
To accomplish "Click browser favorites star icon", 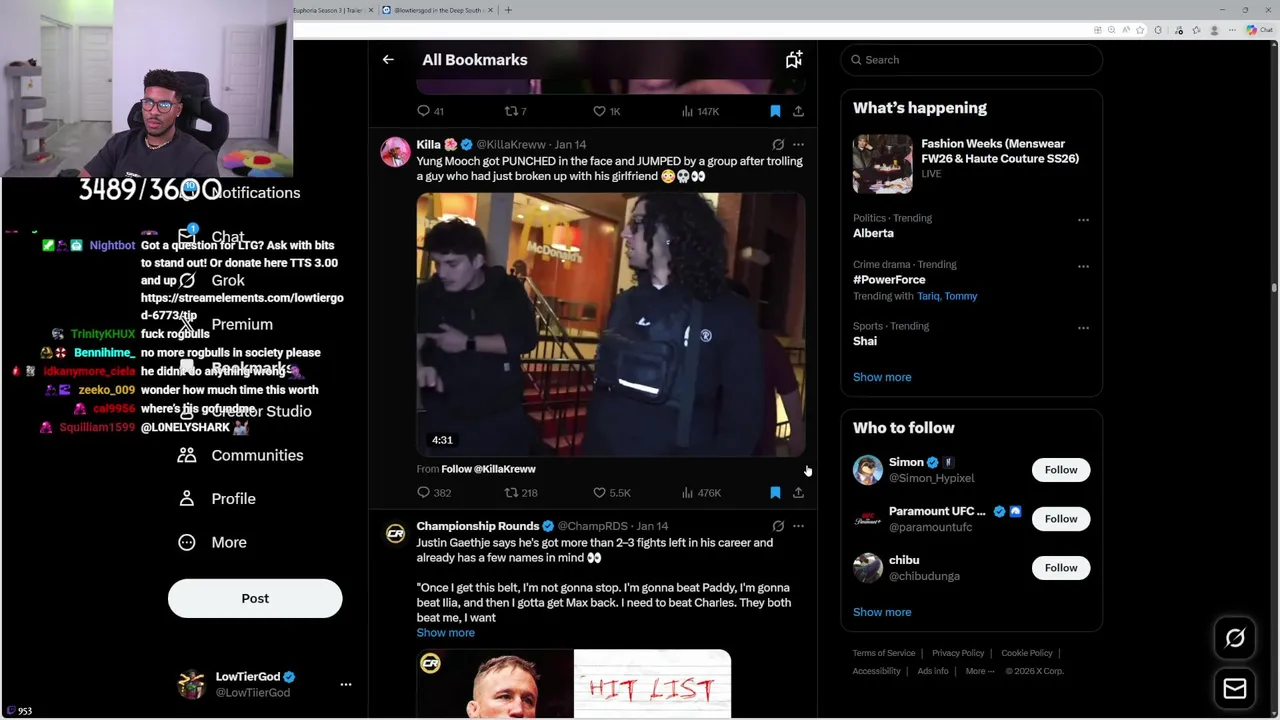I will point(1140,30).
